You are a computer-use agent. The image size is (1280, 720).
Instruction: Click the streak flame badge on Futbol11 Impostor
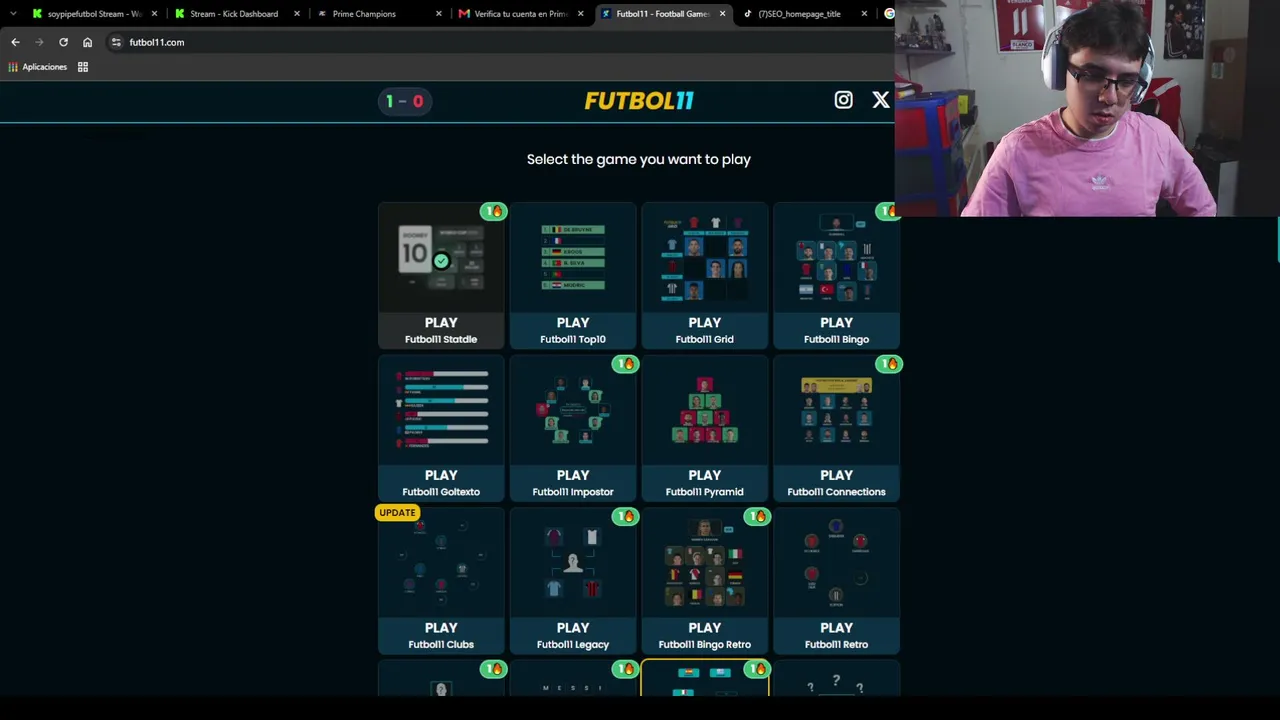point(625,364)
